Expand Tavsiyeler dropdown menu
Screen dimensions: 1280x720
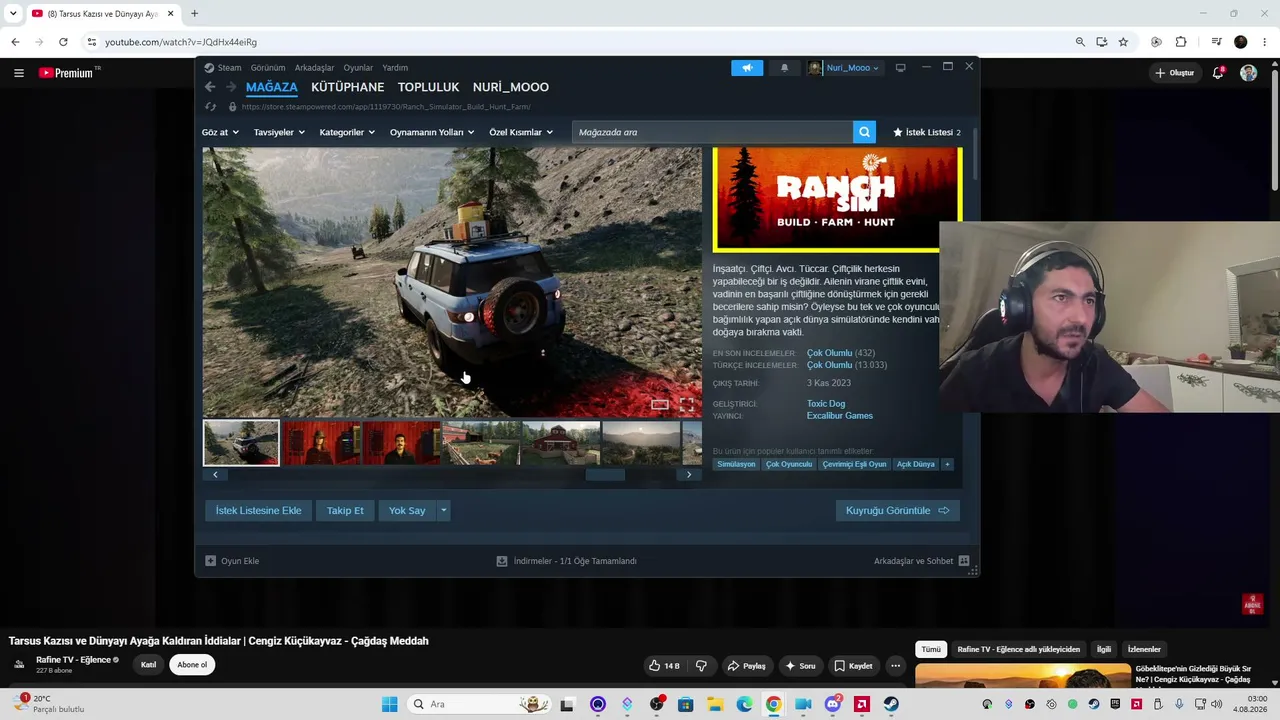click(x=279, y=132)
